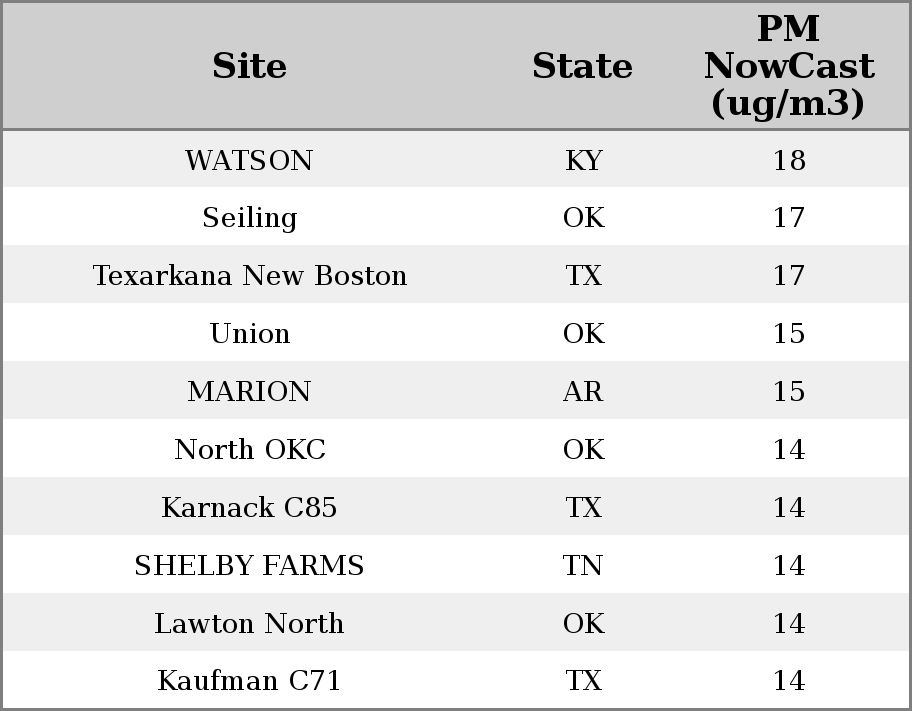Select the WATSON site cell

pos(249,160)
